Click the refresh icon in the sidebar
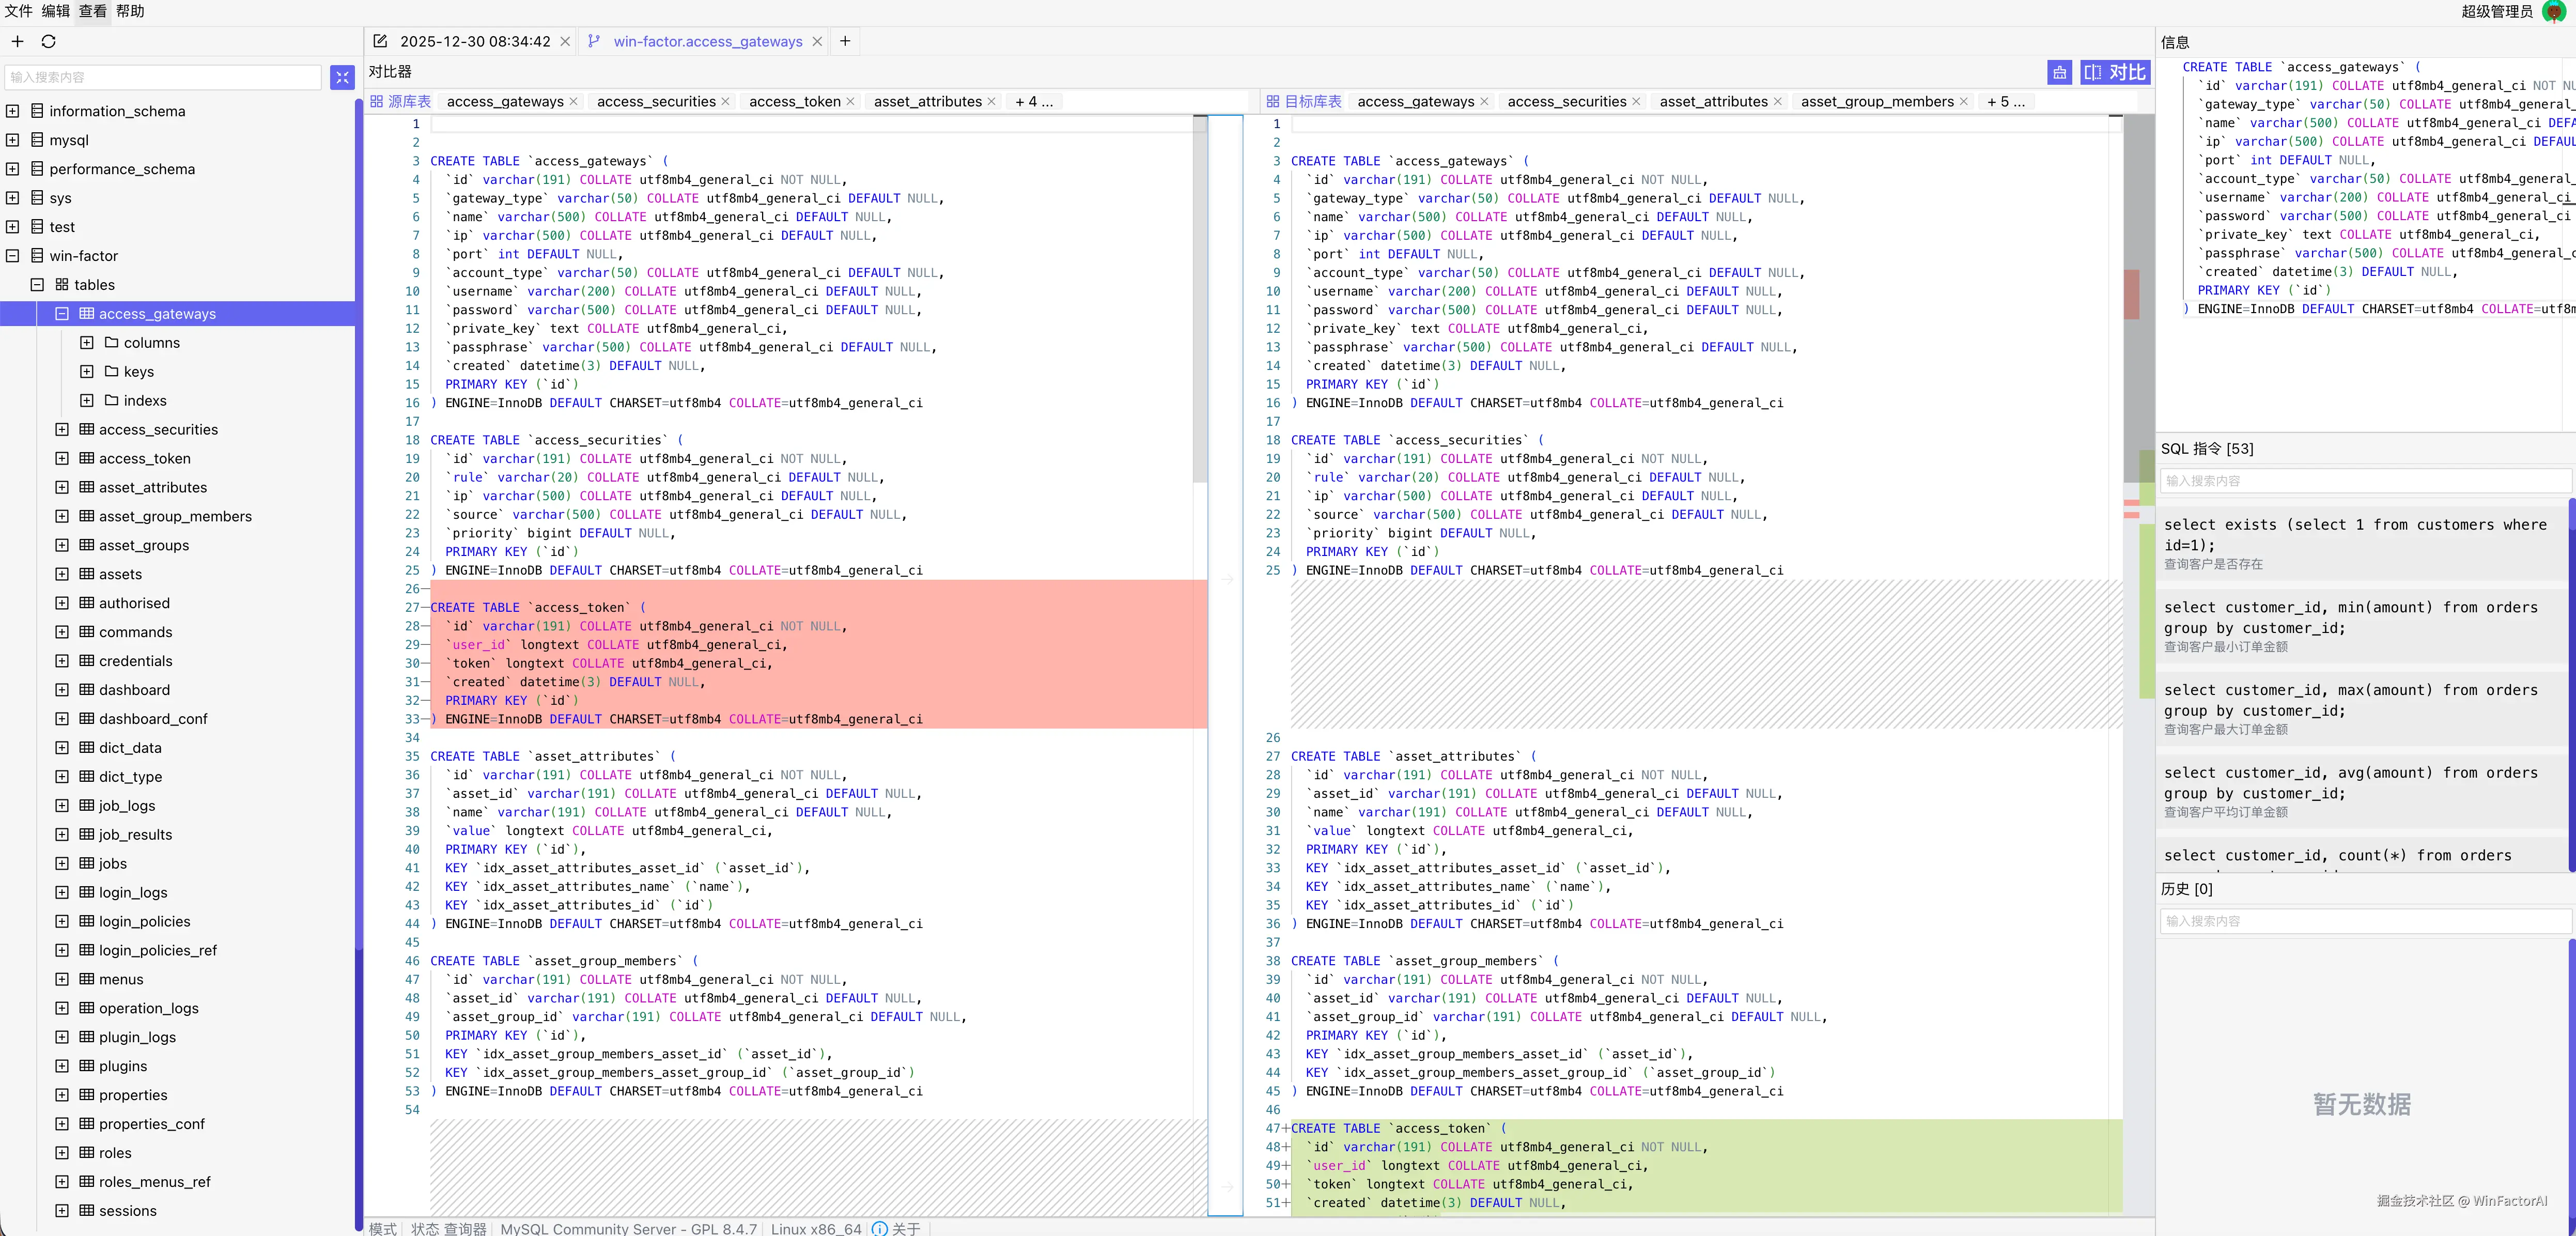 (x=48, y=42)
